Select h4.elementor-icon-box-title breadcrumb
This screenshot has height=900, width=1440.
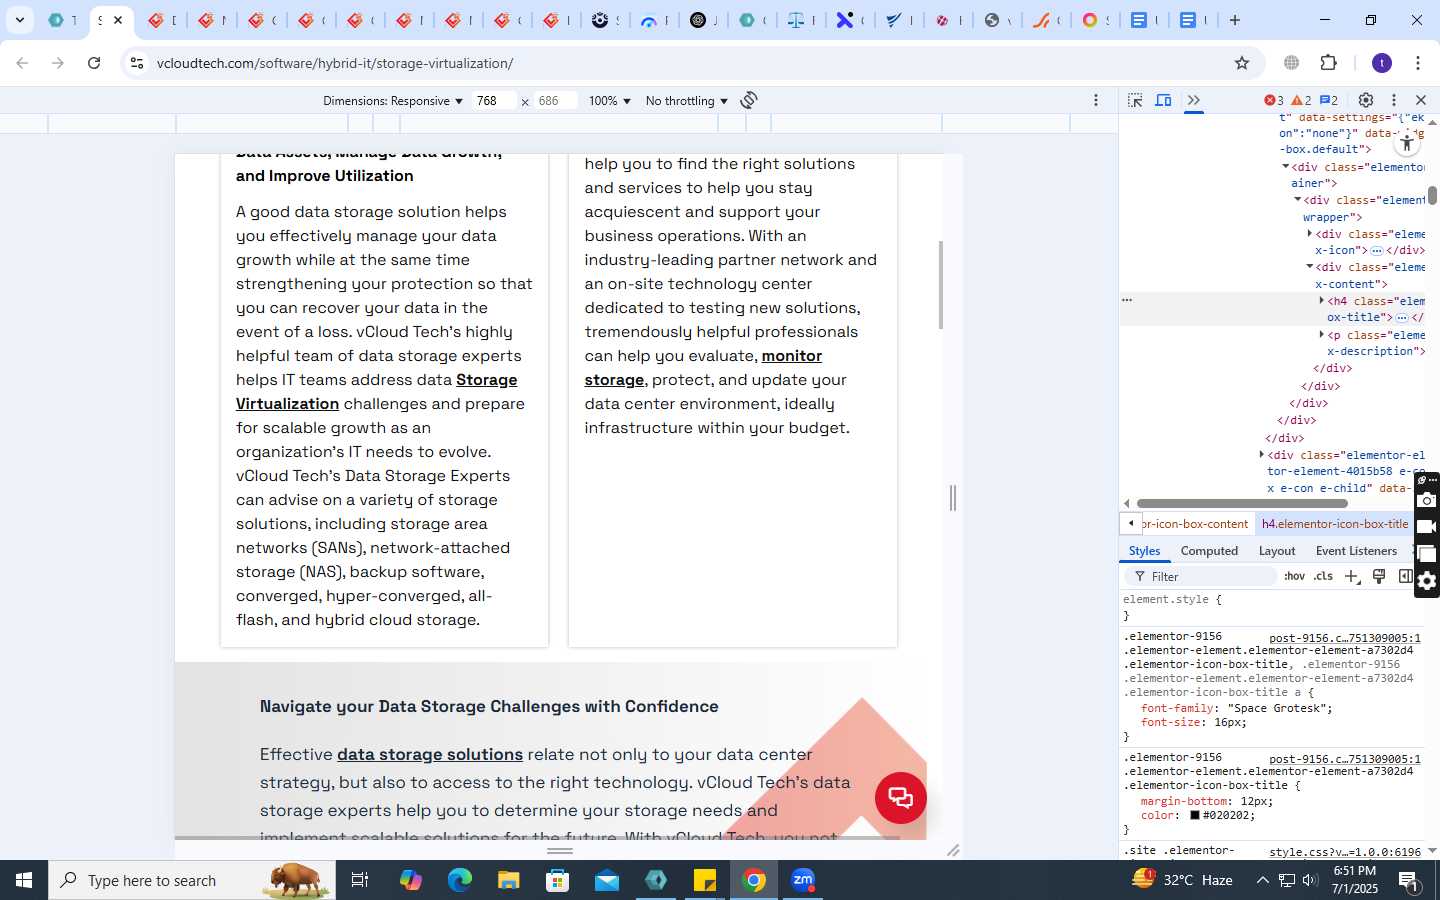click(1335, 524)
